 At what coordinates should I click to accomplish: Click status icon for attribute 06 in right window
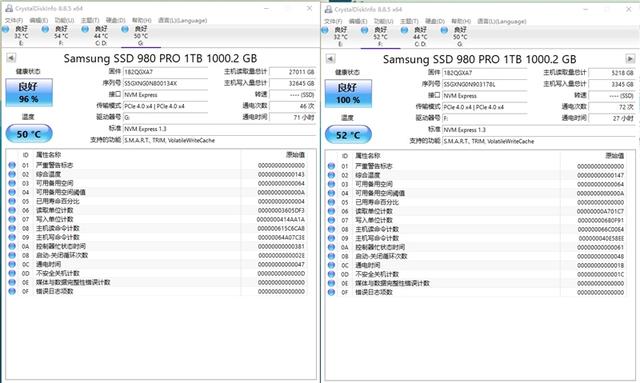click(x=331, y=211)
